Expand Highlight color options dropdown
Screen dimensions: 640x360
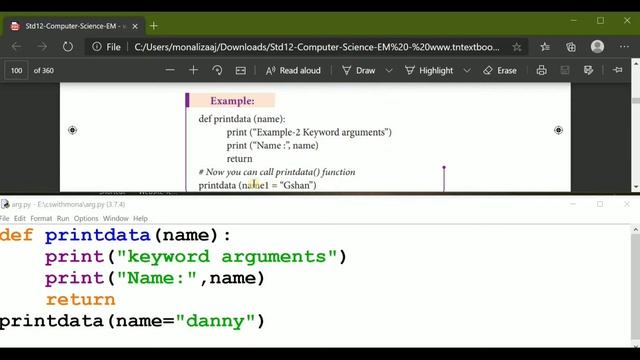467,71
